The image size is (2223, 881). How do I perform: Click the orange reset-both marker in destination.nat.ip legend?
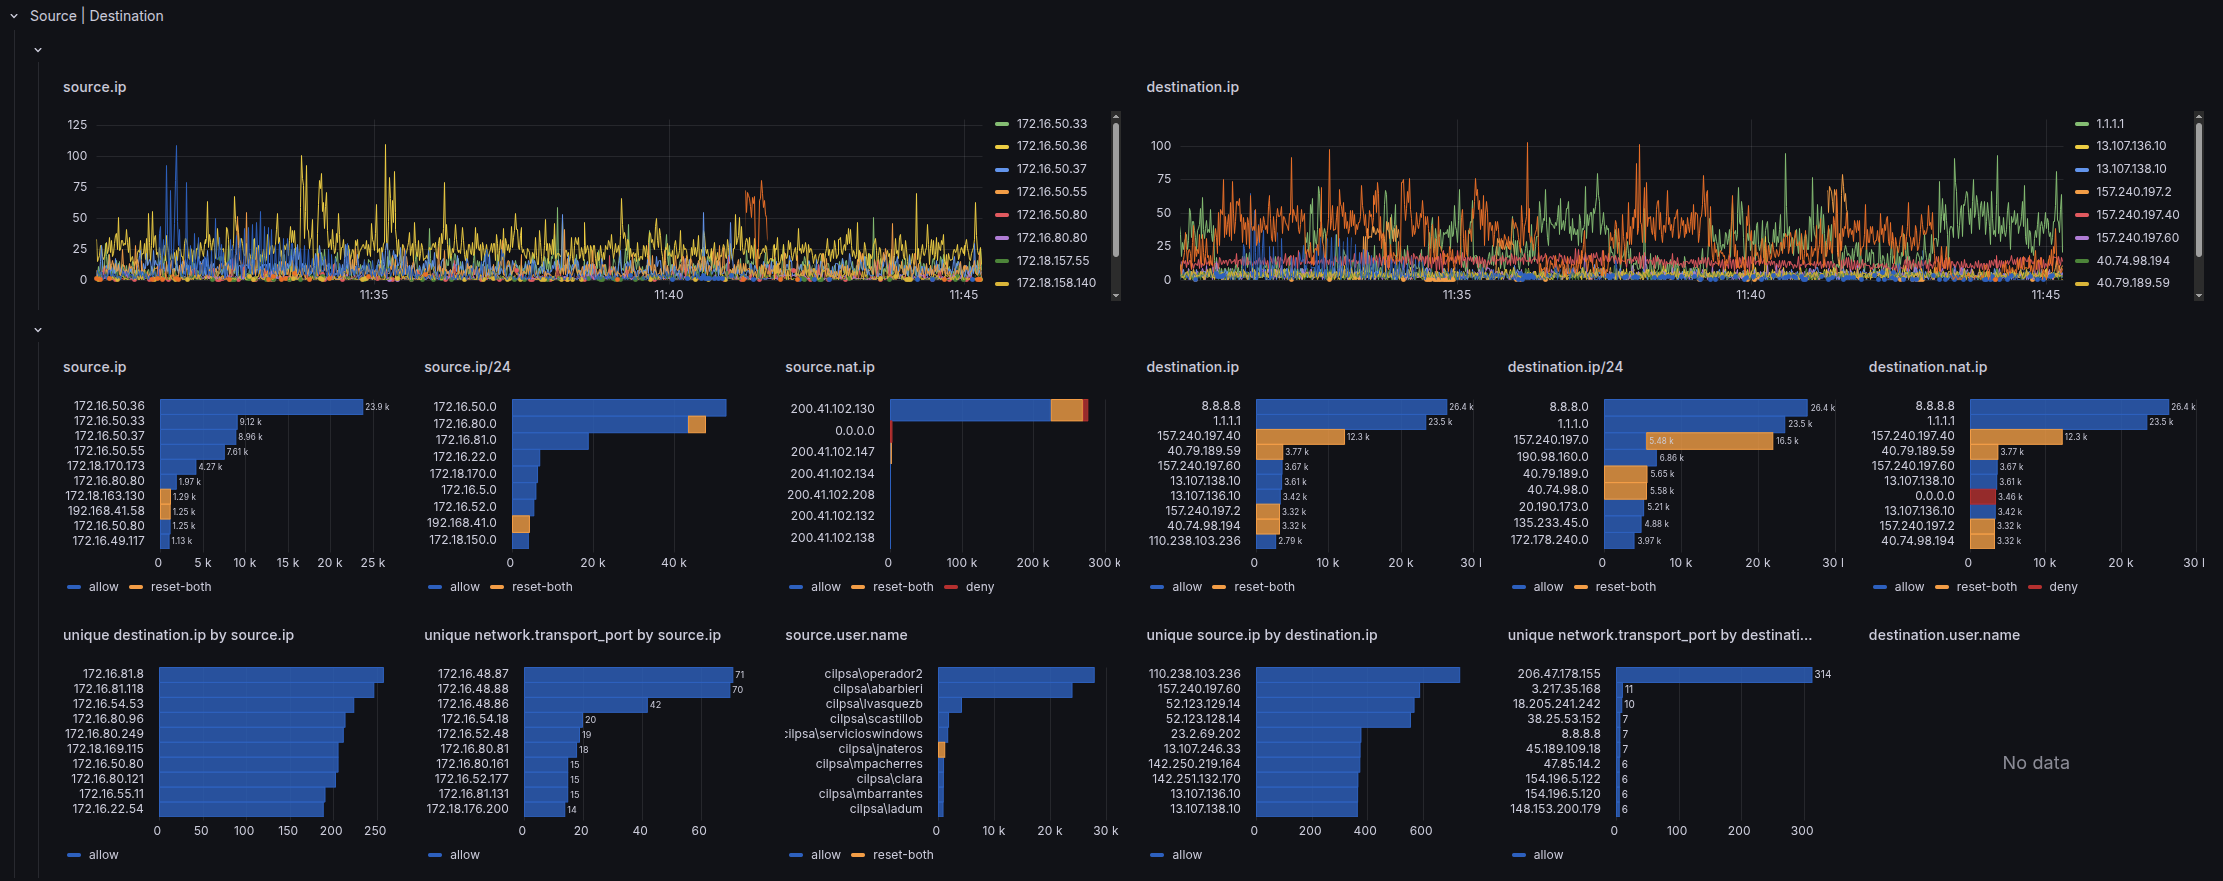(1941, 587)
